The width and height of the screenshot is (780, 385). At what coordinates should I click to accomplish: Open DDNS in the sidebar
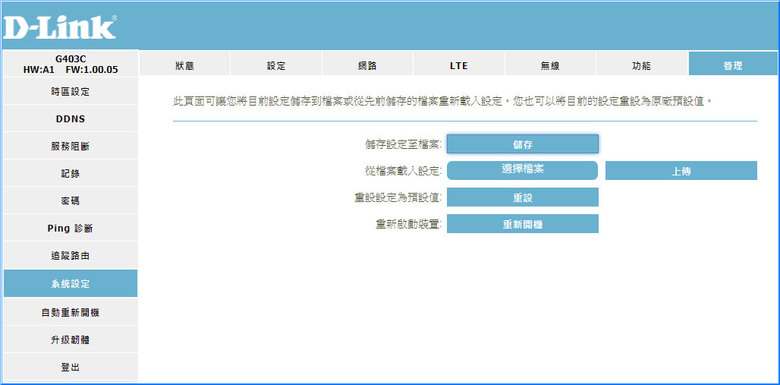(x=71, y=119)
